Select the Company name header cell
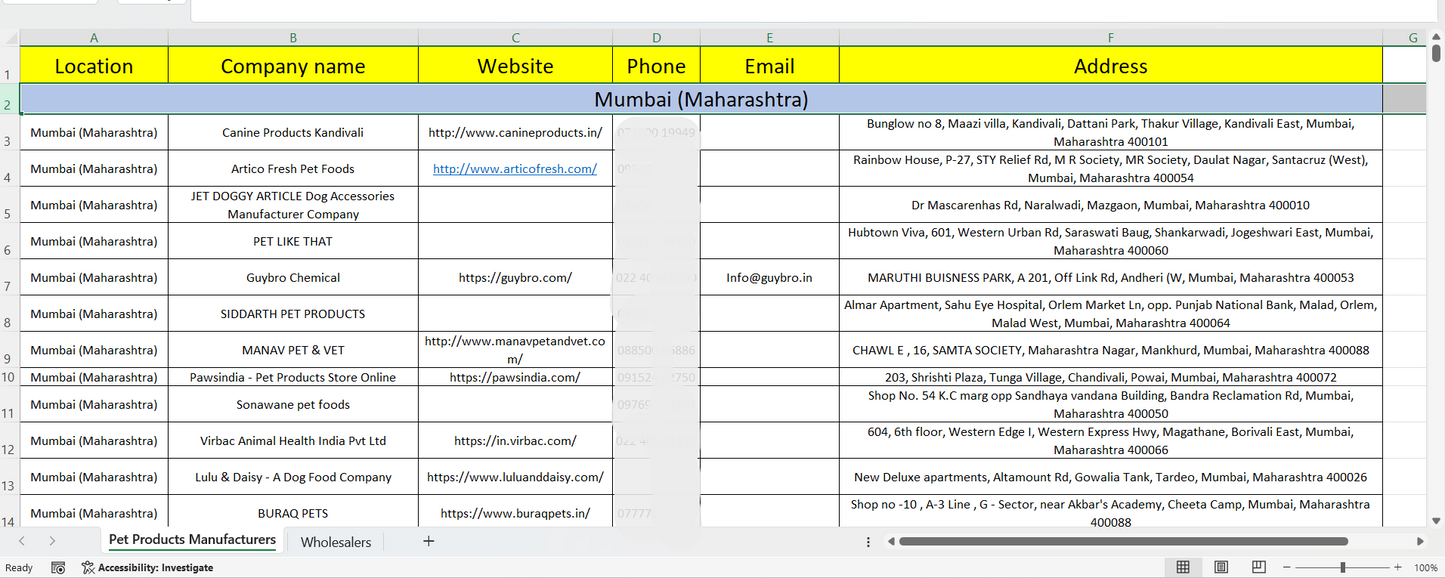 293,65
